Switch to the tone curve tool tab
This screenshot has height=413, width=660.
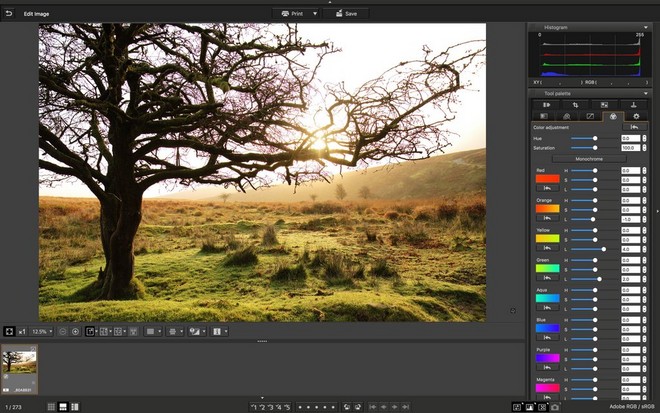click(590, 116)
